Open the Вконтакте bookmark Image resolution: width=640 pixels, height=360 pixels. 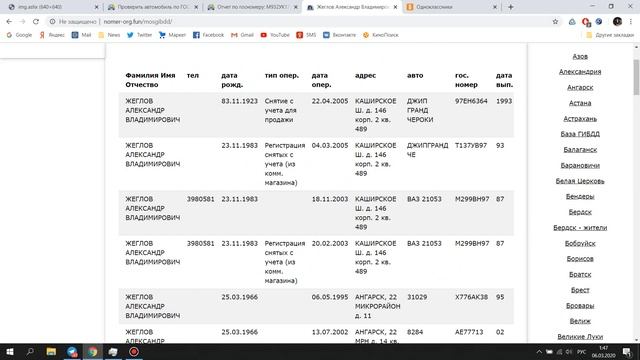tap(339, 35)
